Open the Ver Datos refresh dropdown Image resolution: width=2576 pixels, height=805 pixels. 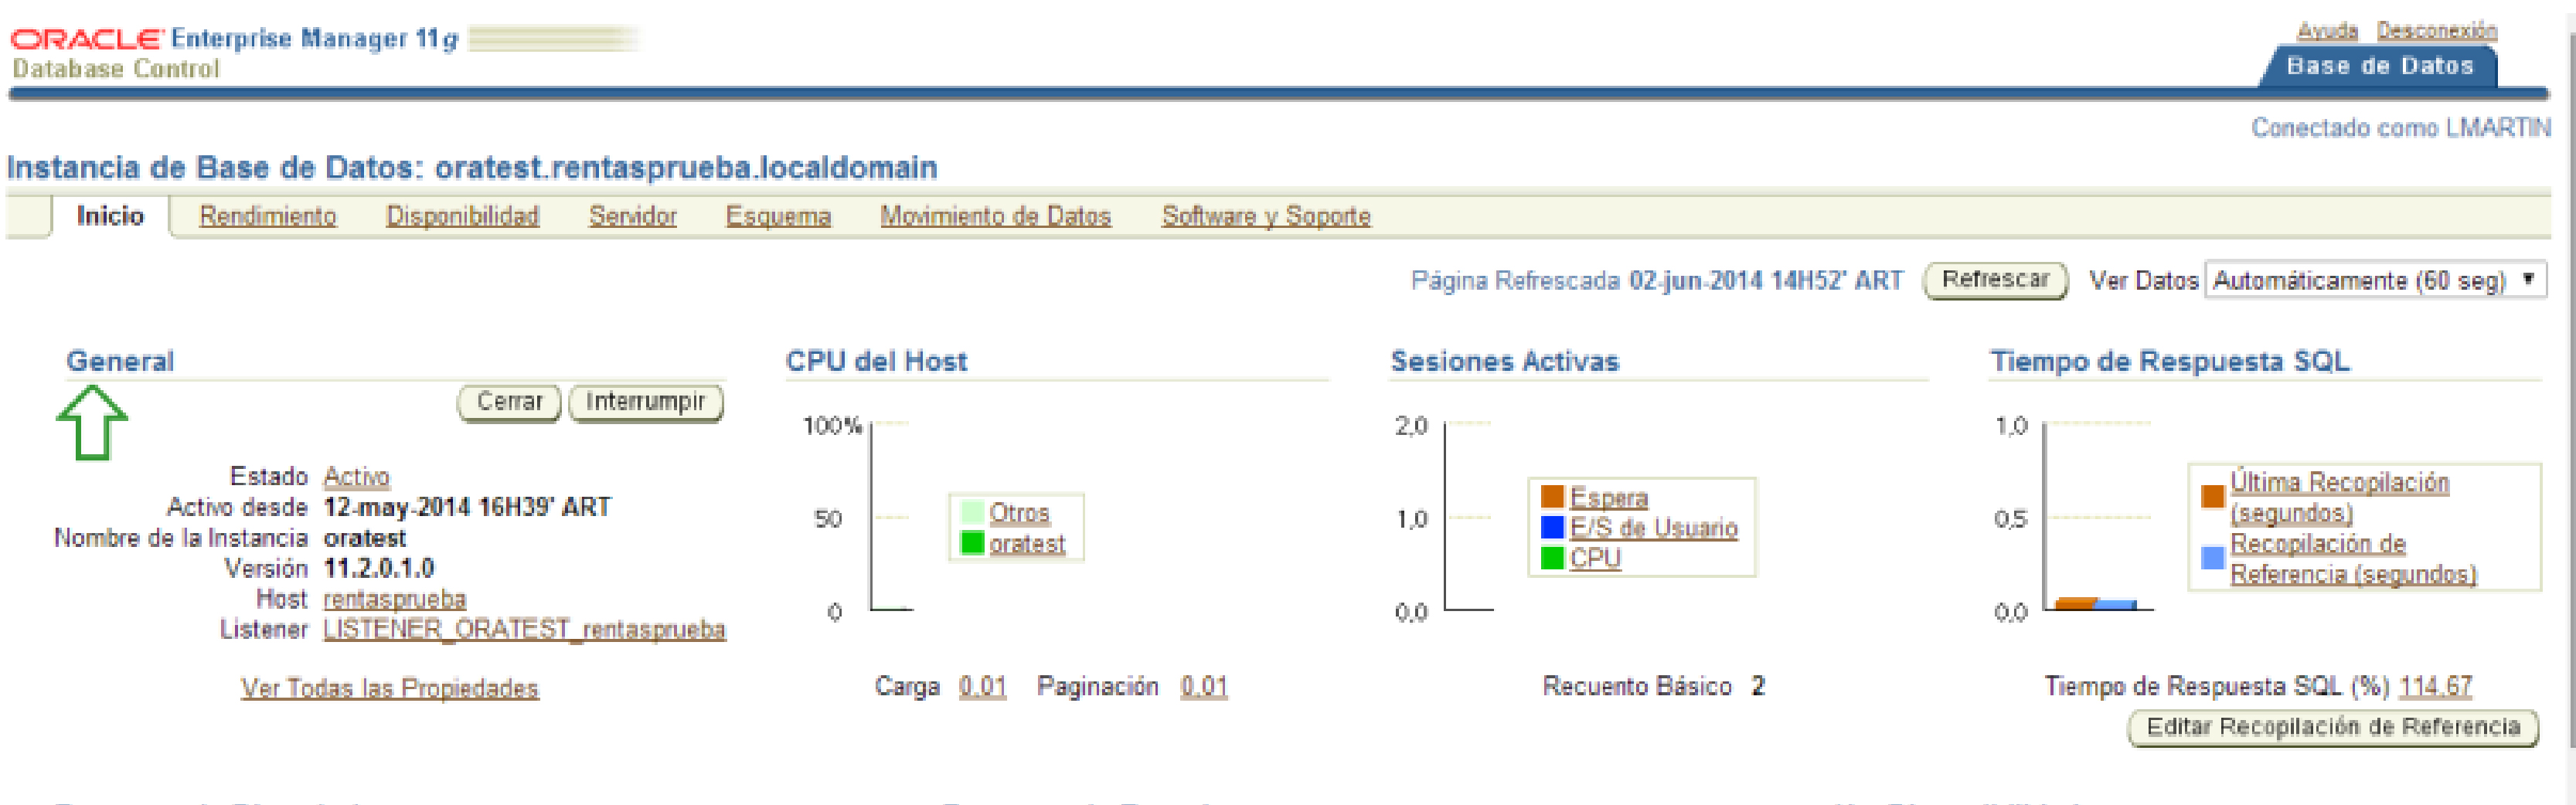point(2374,280)
